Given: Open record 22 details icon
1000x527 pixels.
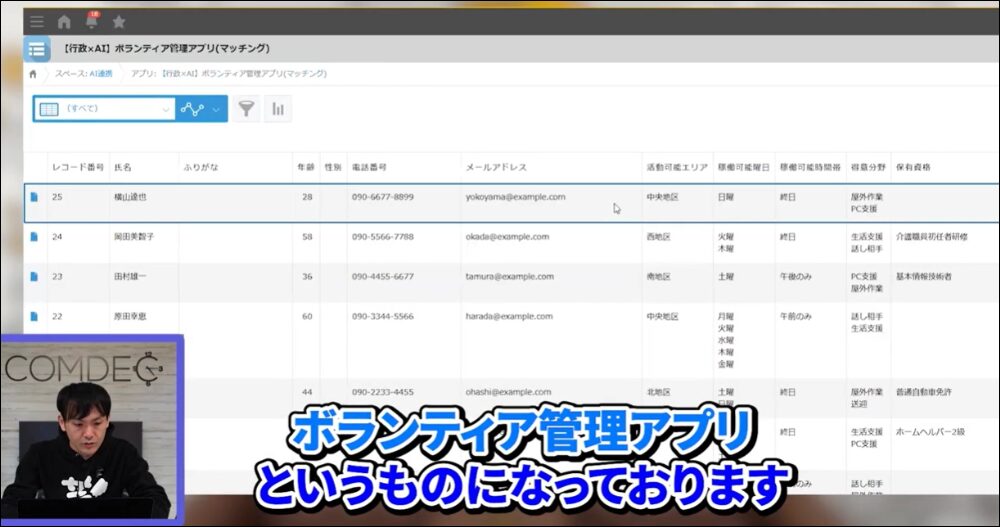Looking at the screenshot, I should [x=34, y=316].
